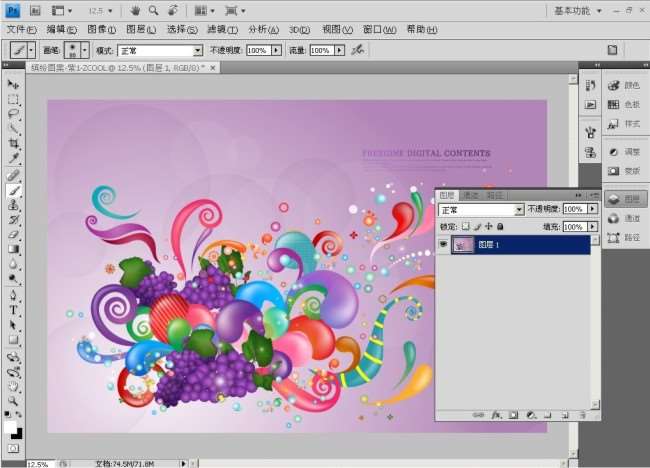Select the Gradient tool

point(14,249)
